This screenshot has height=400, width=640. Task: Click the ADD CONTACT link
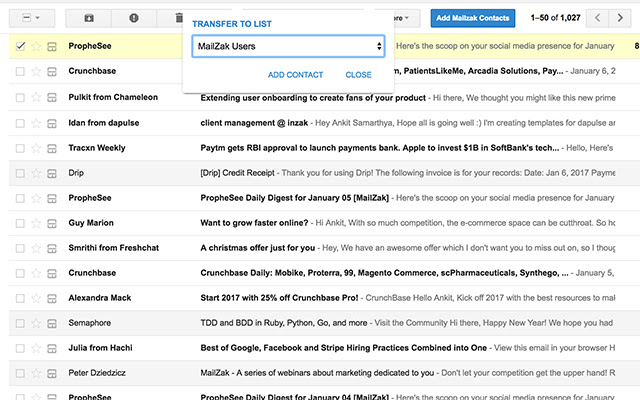tap(295, 75)
